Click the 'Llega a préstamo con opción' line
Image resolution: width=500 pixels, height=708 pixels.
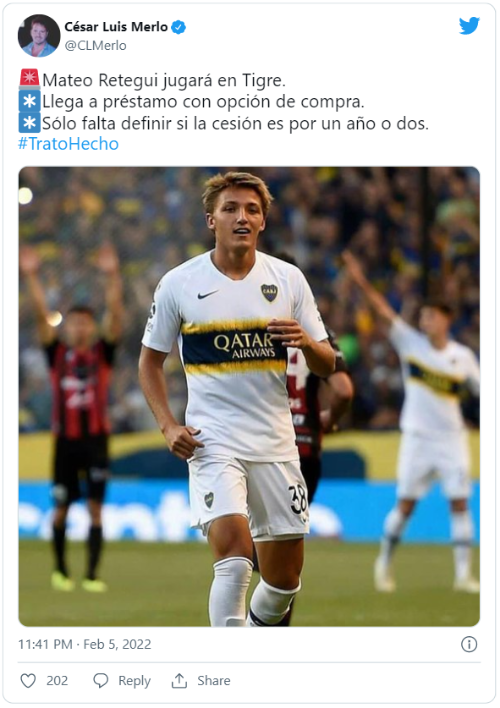[x=203, y=102]
